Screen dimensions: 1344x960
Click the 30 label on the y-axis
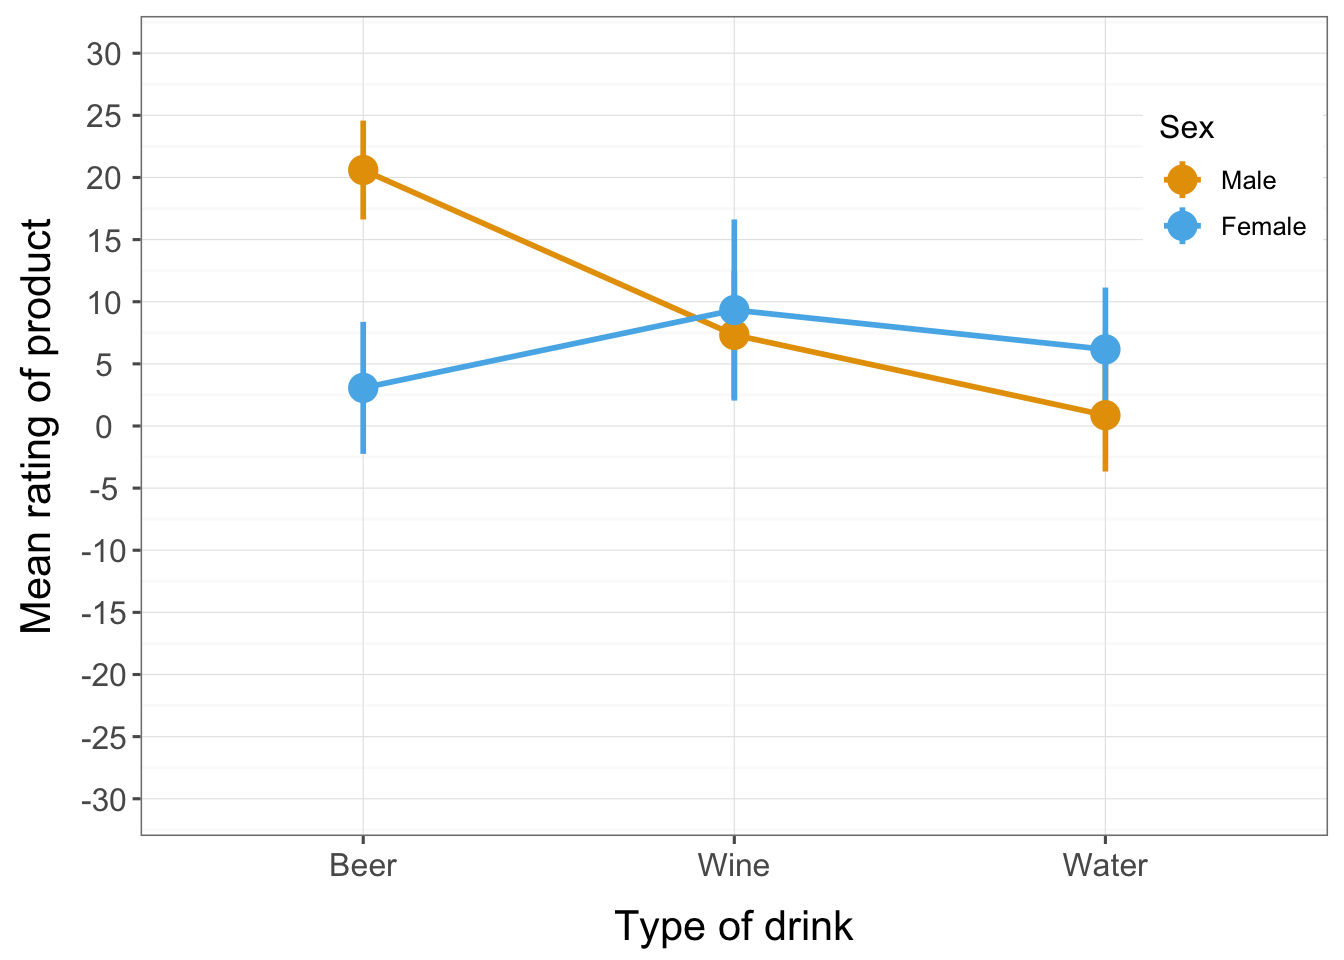[x=103, y=54]
